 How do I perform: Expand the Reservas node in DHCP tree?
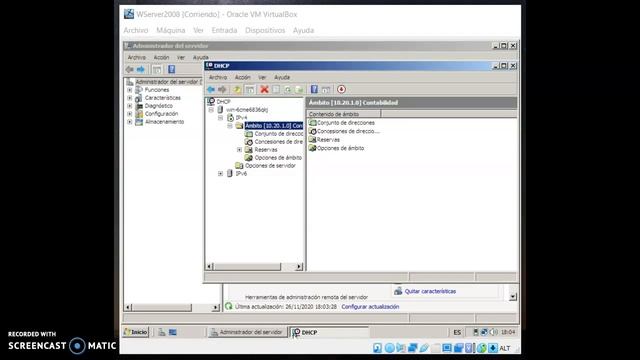click(240, 150)
